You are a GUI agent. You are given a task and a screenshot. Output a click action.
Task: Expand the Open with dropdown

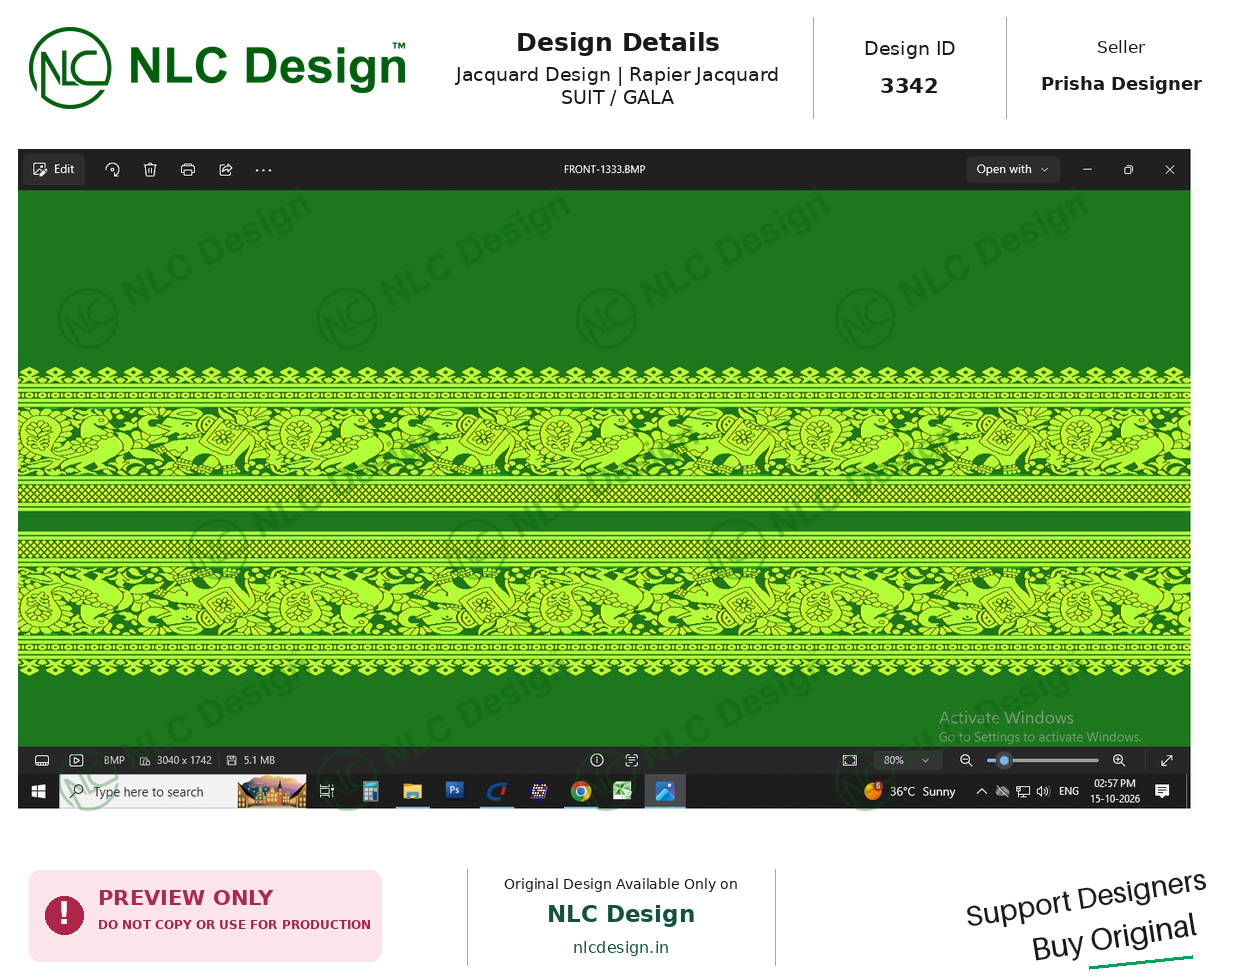[x=1012, y=170]
